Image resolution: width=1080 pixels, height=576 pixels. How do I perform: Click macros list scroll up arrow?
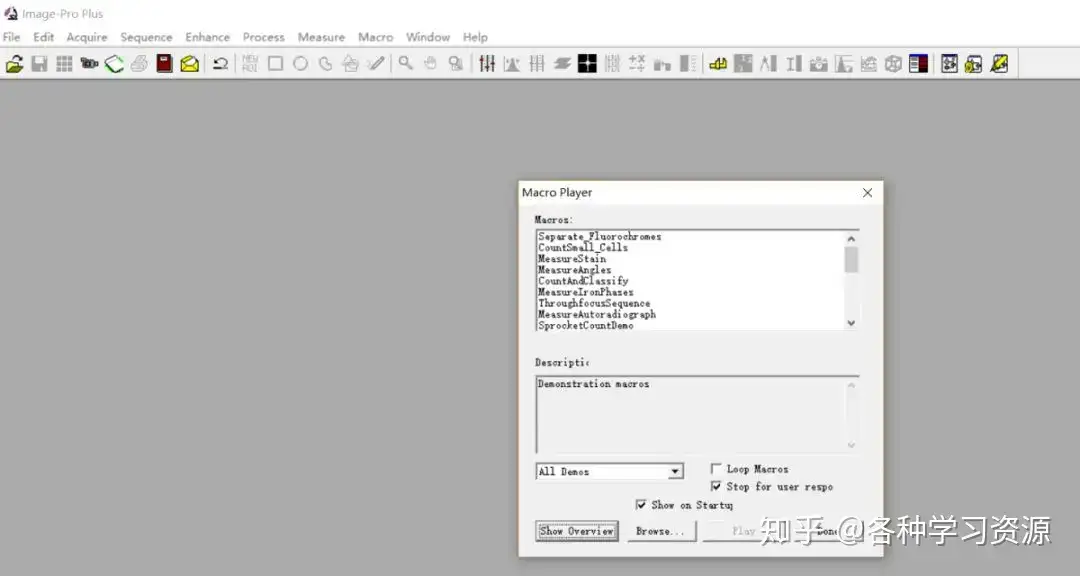[851, 238]
